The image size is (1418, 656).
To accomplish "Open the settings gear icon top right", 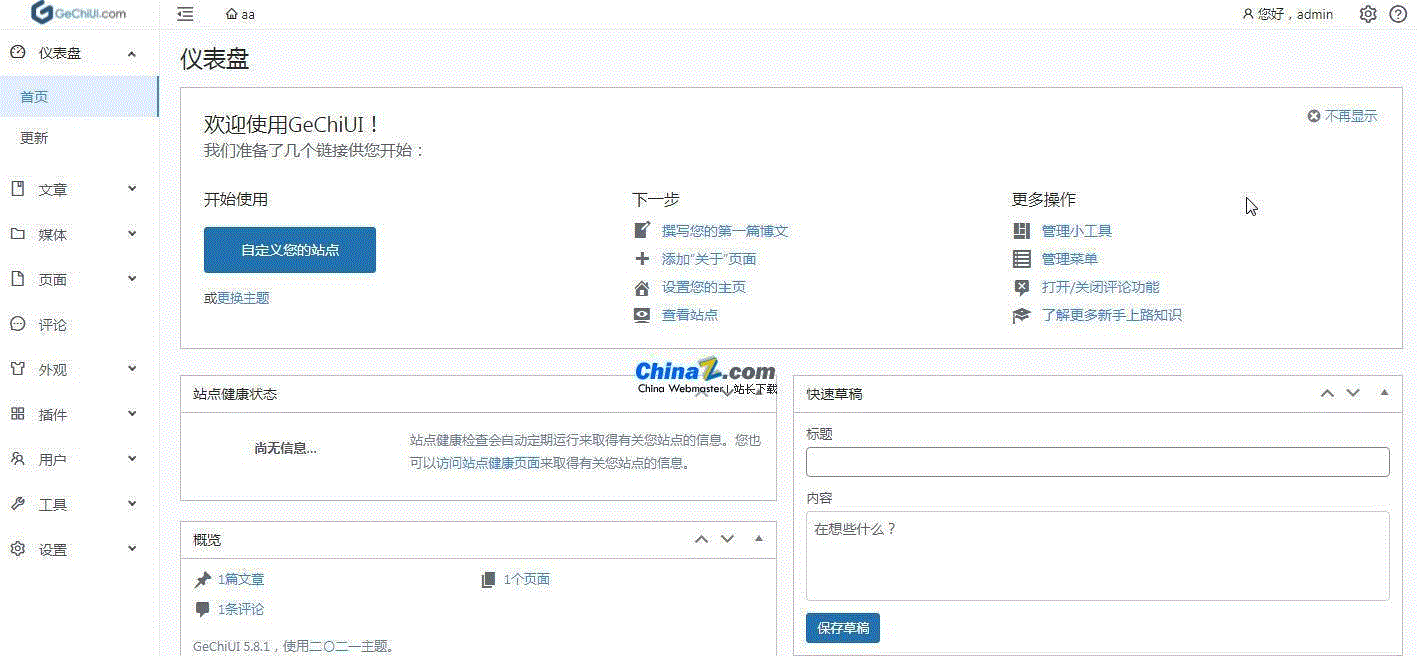I will (x=1368, y=14).
